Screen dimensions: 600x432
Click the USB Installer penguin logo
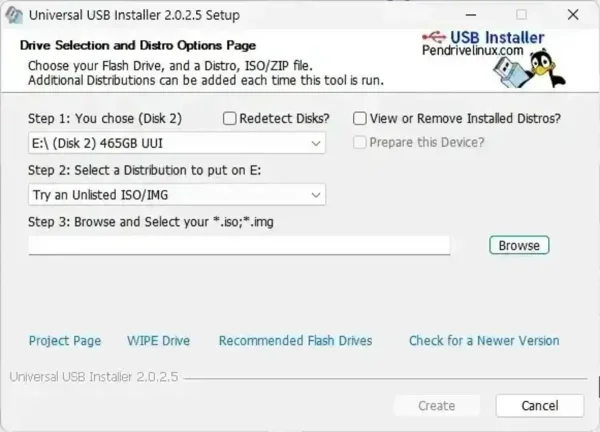529,68
